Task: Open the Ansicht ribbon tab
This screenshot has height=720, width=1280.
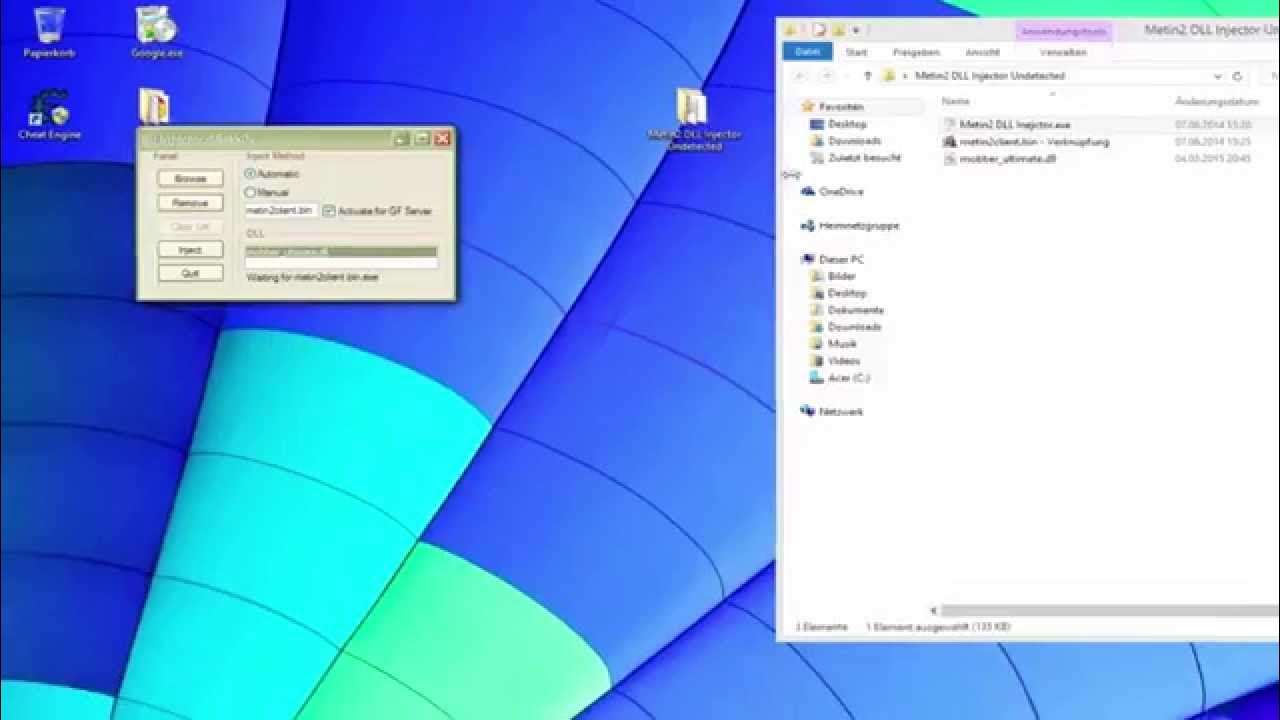Action: click(982, 52)
